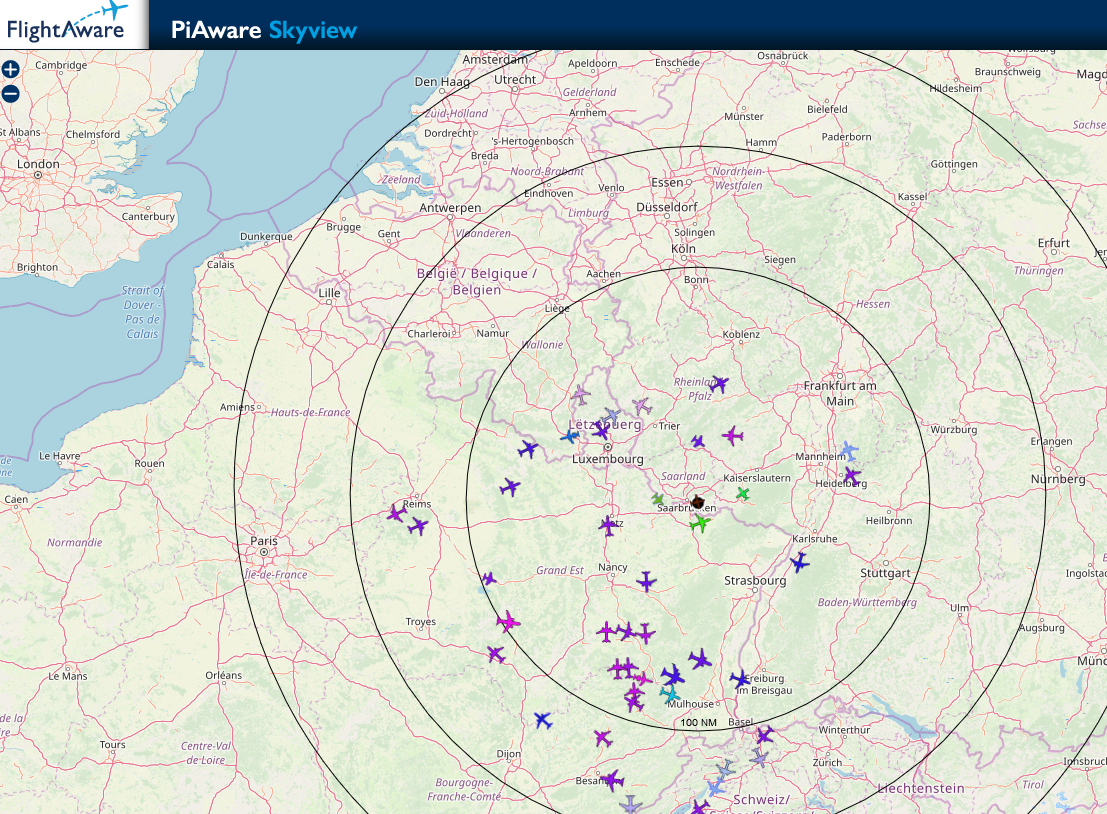Screen dimensions: 1107x814
Task: Select the magenta aircraft northeast of Dijon
Action: point(602,738)
